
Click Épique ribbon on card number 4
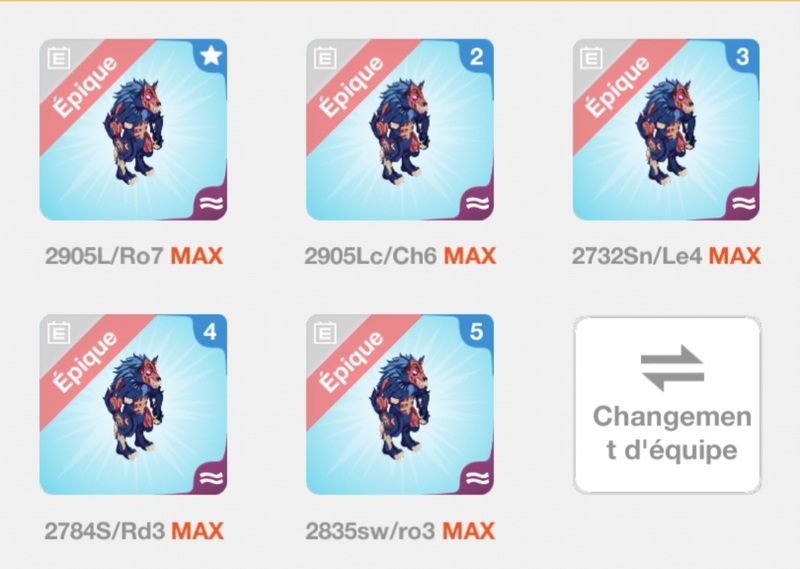pyautogui.click(x=85, y=362)
